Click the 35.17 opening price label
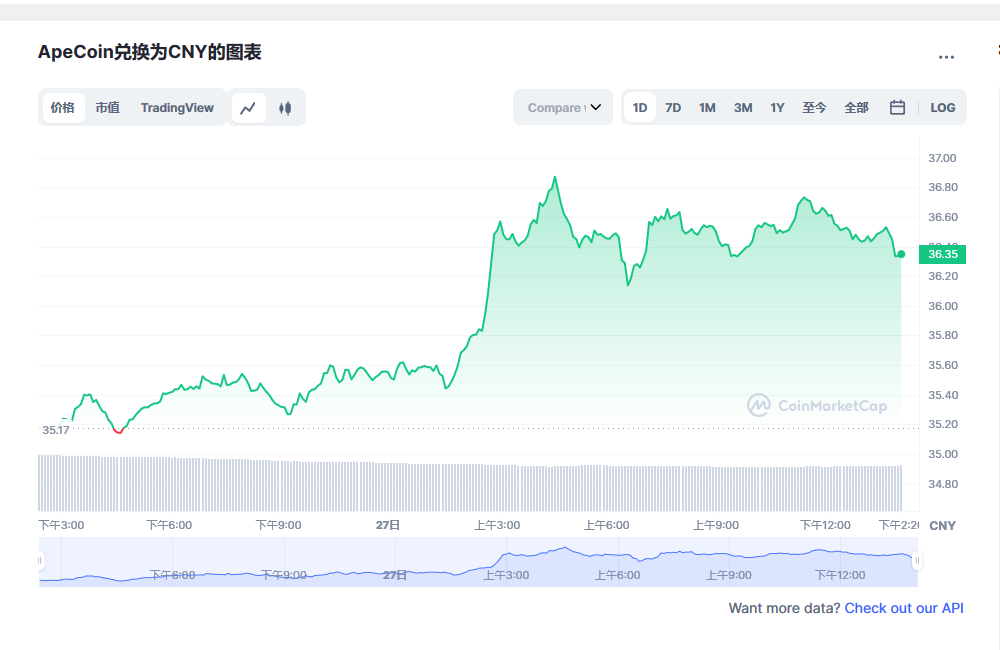Viewport: 1000px width, 650px height. pos(55,430)
